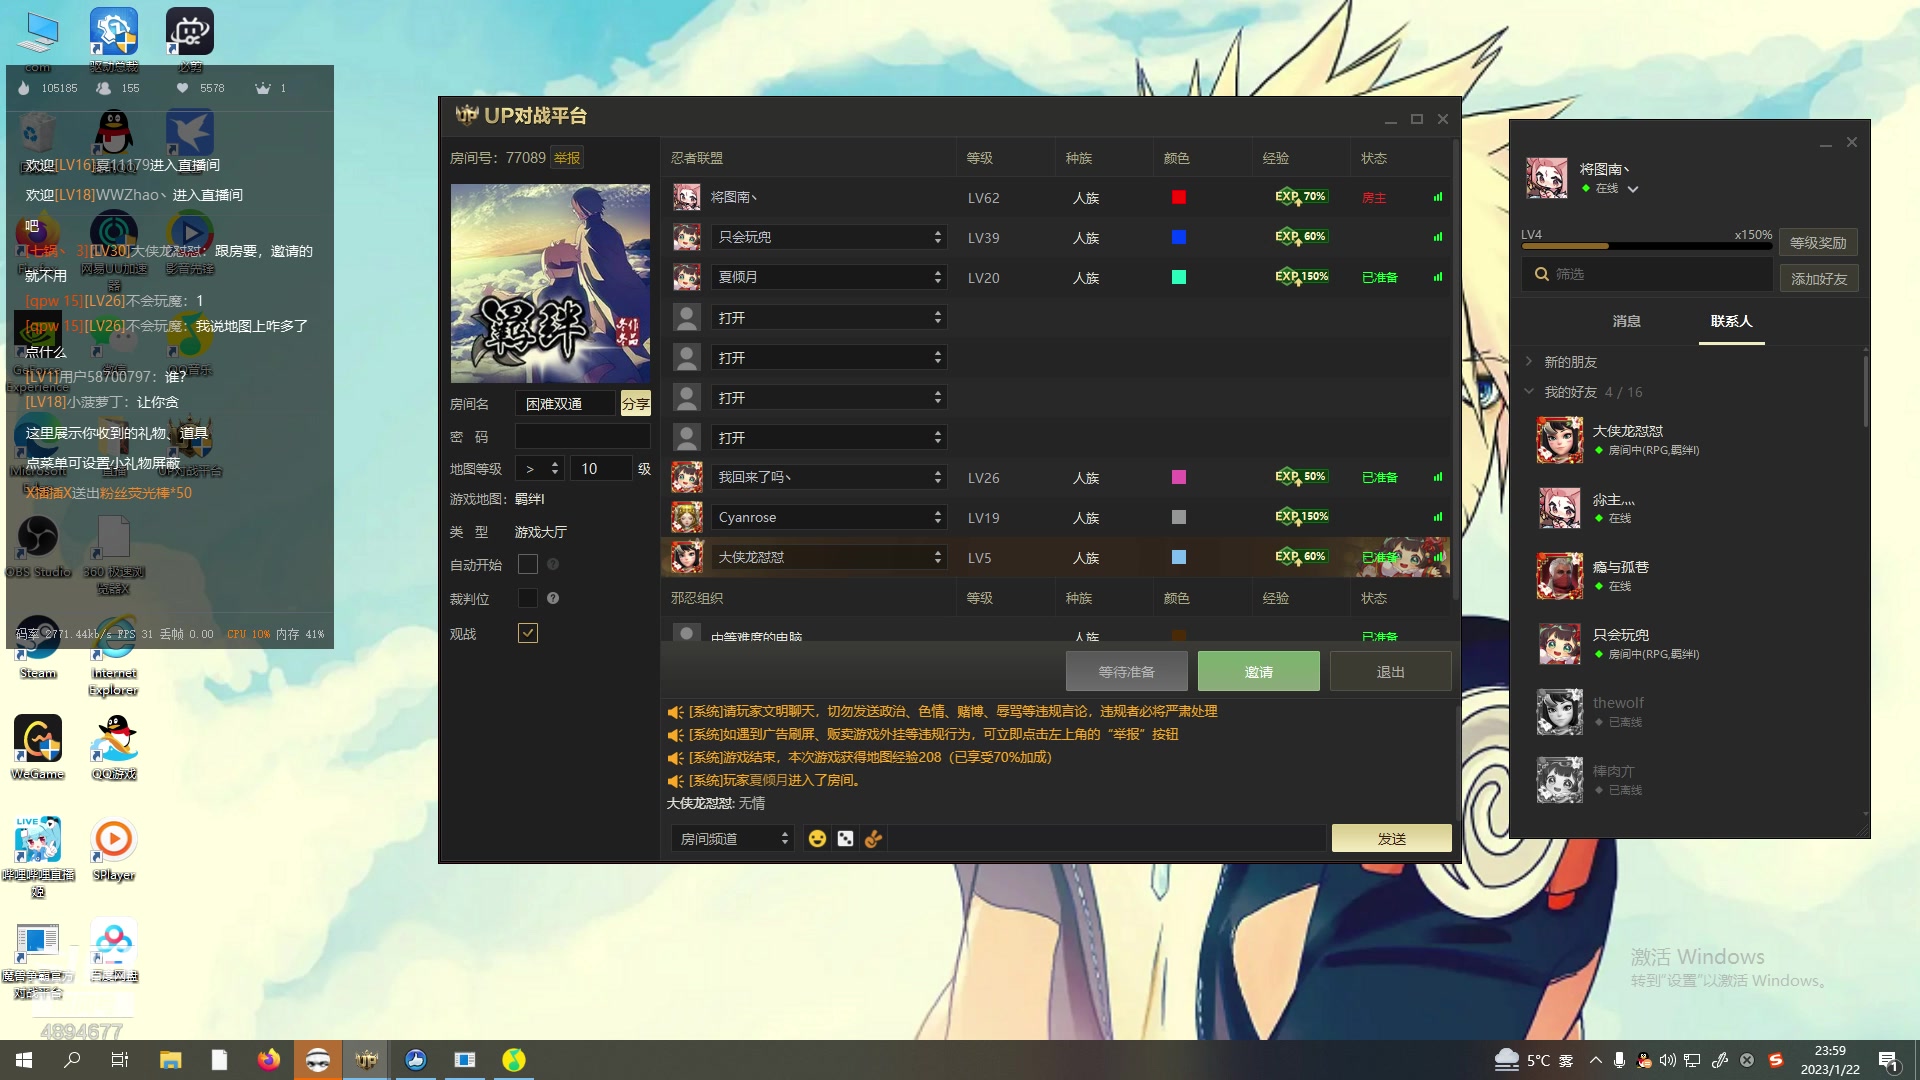Click 退出 button to leave room

pyautogui.click(x=1391, y=672)
